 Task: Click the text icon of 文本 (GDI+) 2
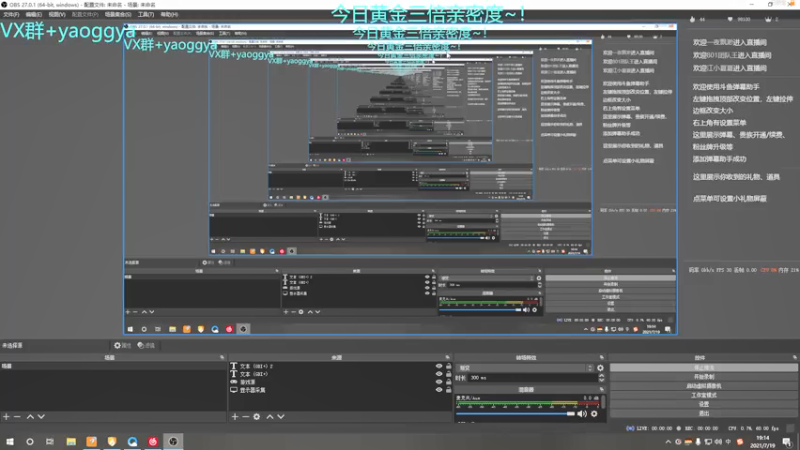pyautogui.click(x=233, y=366)
